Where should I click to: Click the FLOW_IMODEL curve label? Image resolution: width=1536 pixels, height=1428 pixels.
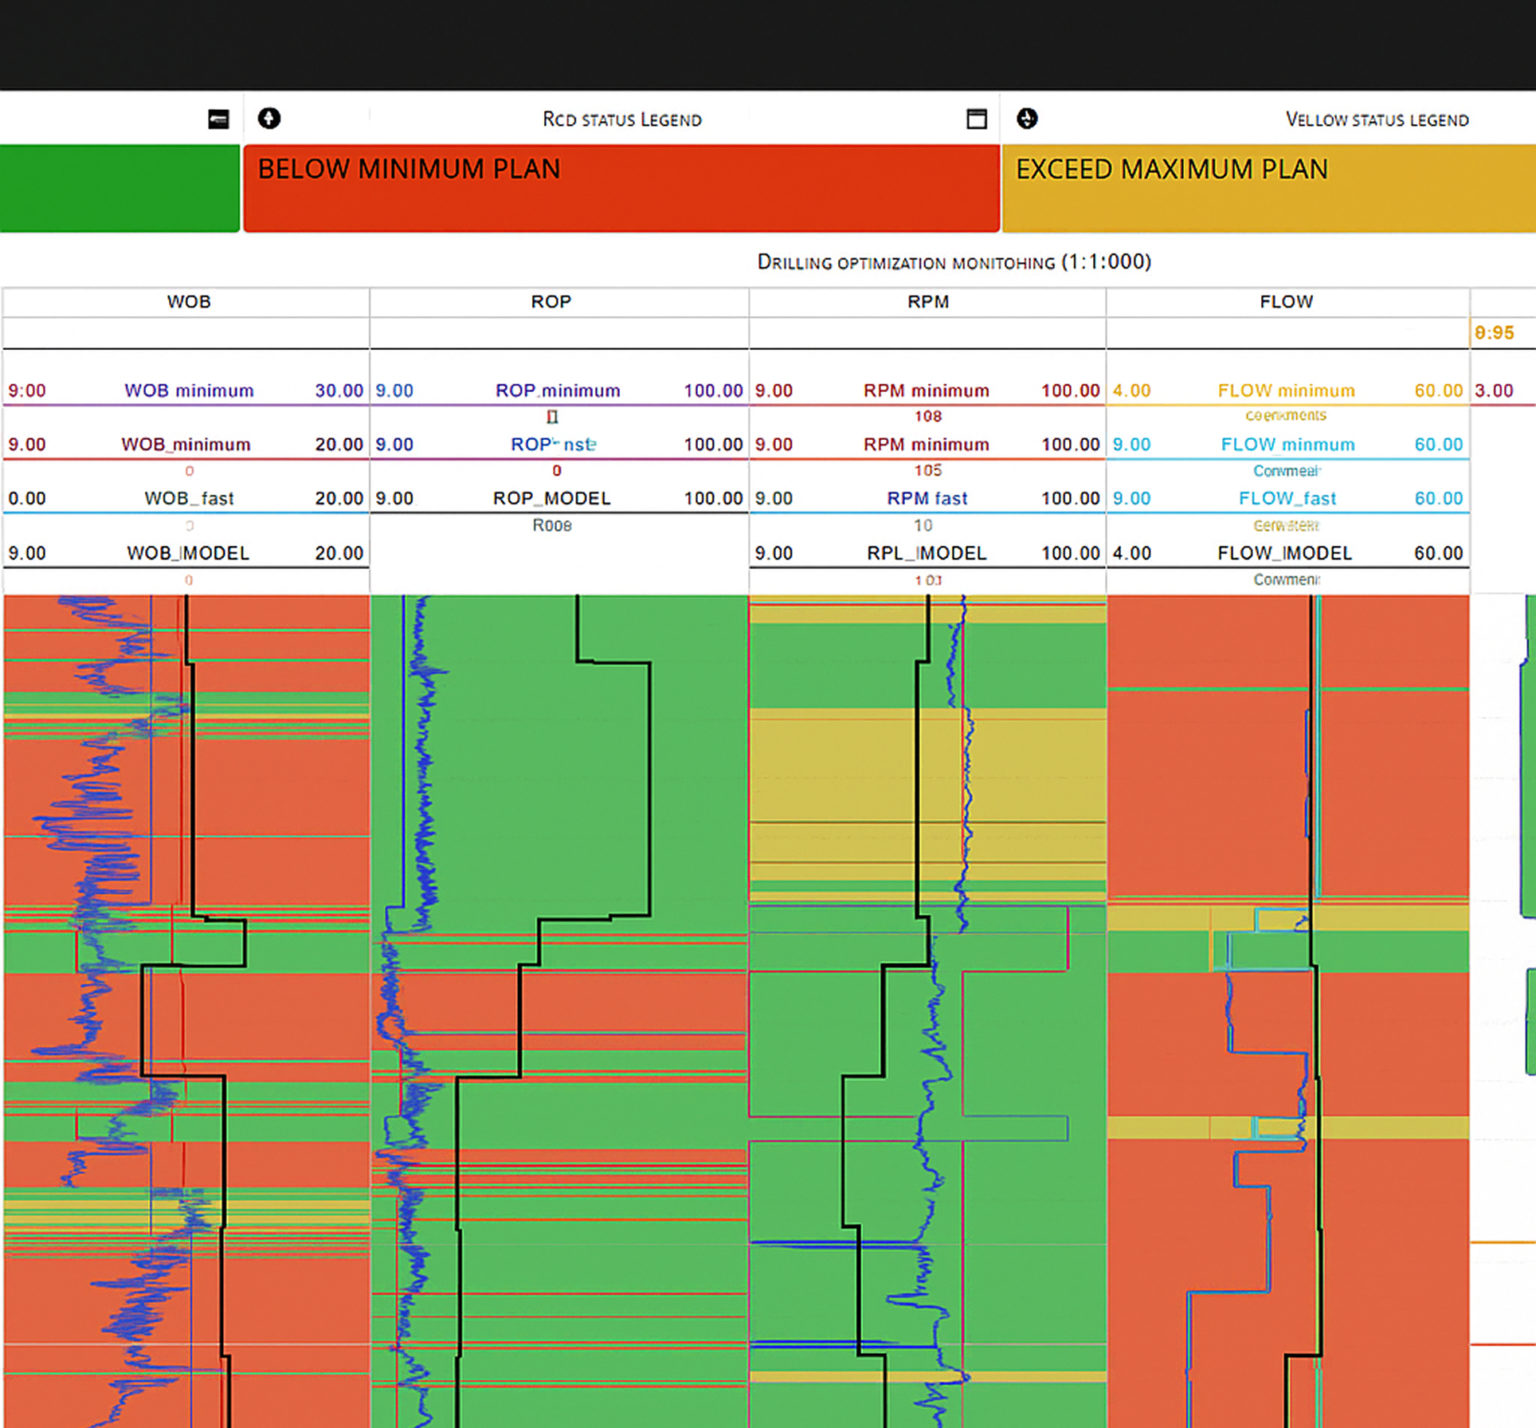[1284, 553]
